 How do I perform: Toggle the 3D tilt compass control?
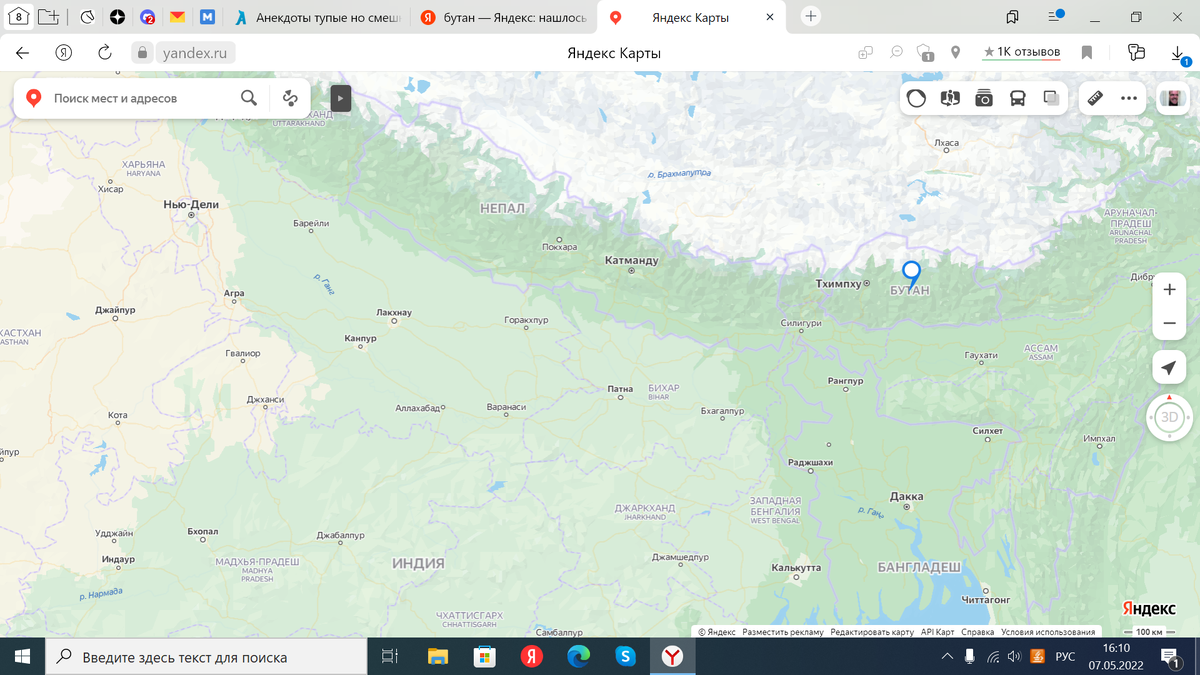click(x=1169, y=418)
